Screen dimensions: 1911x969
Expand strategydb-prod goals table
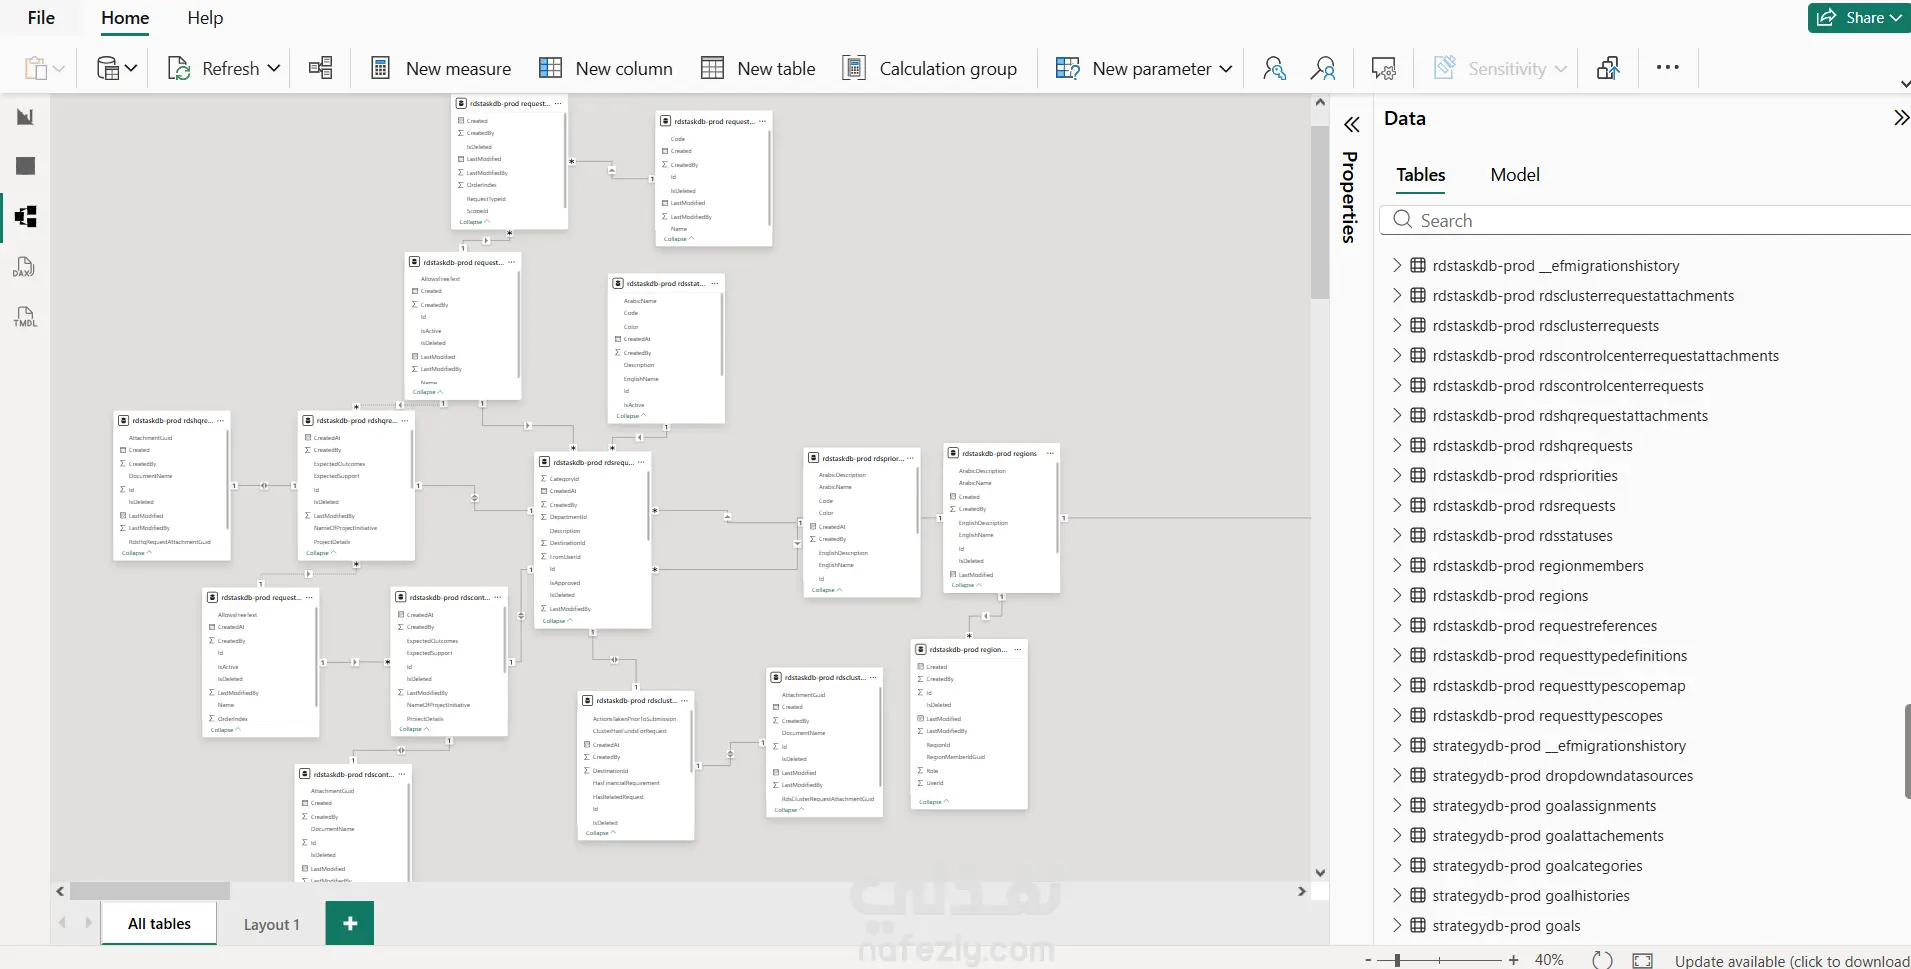point(1397,925)
